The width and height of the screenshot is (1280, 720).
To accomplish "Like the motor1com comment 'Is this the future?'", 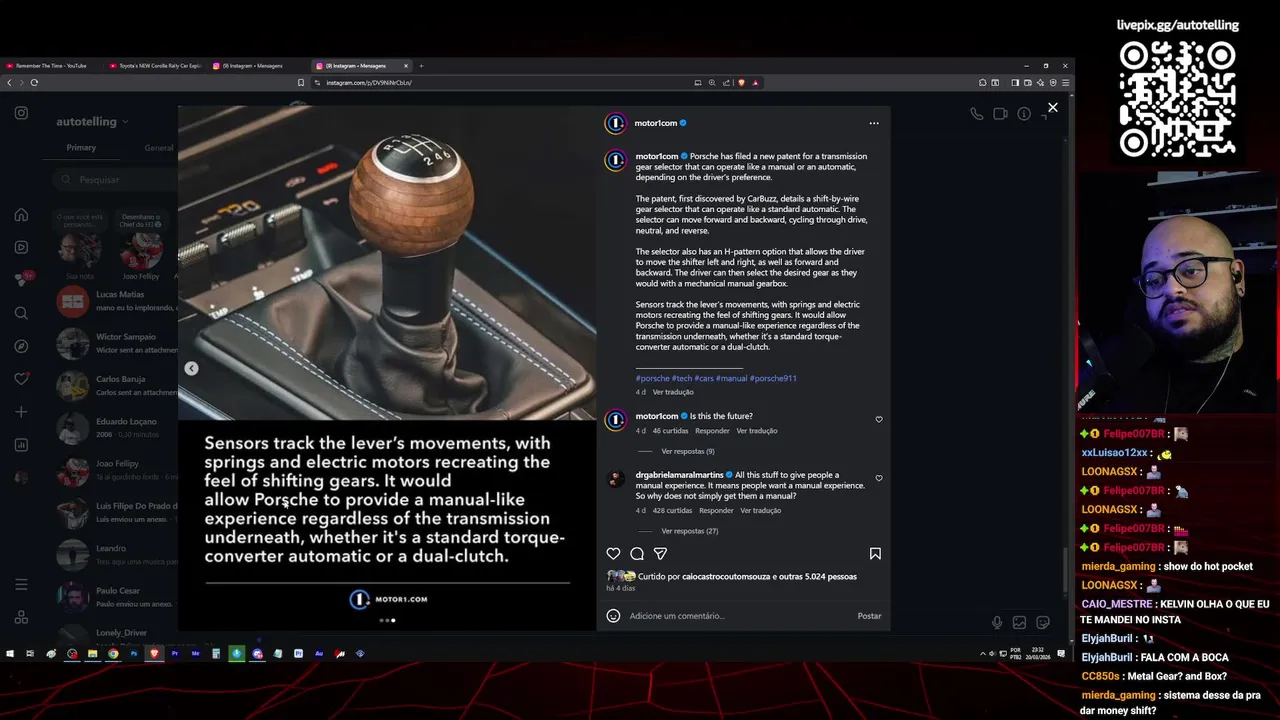I will tap(879, 419).
